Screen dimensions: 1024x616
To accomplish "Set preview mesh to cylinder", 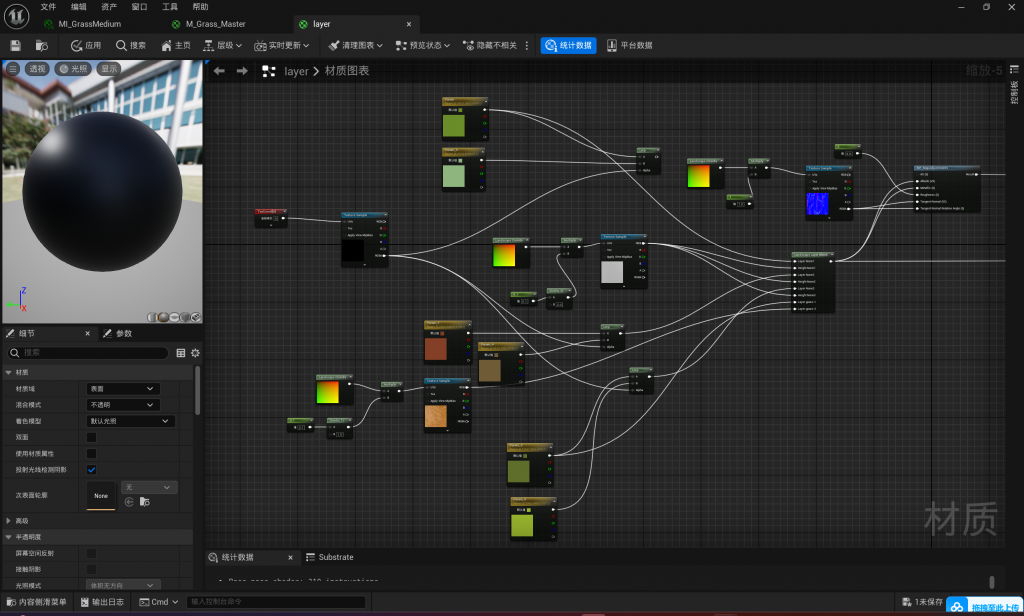I will click(152, 317).
